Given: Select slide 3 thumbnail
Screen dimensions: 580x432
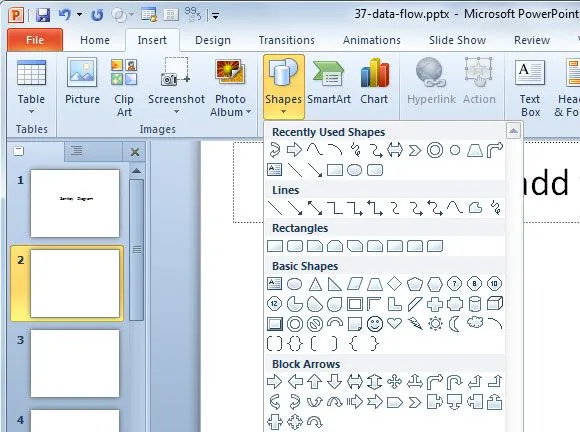Looking at the screenshot, I should coord(75,363).
